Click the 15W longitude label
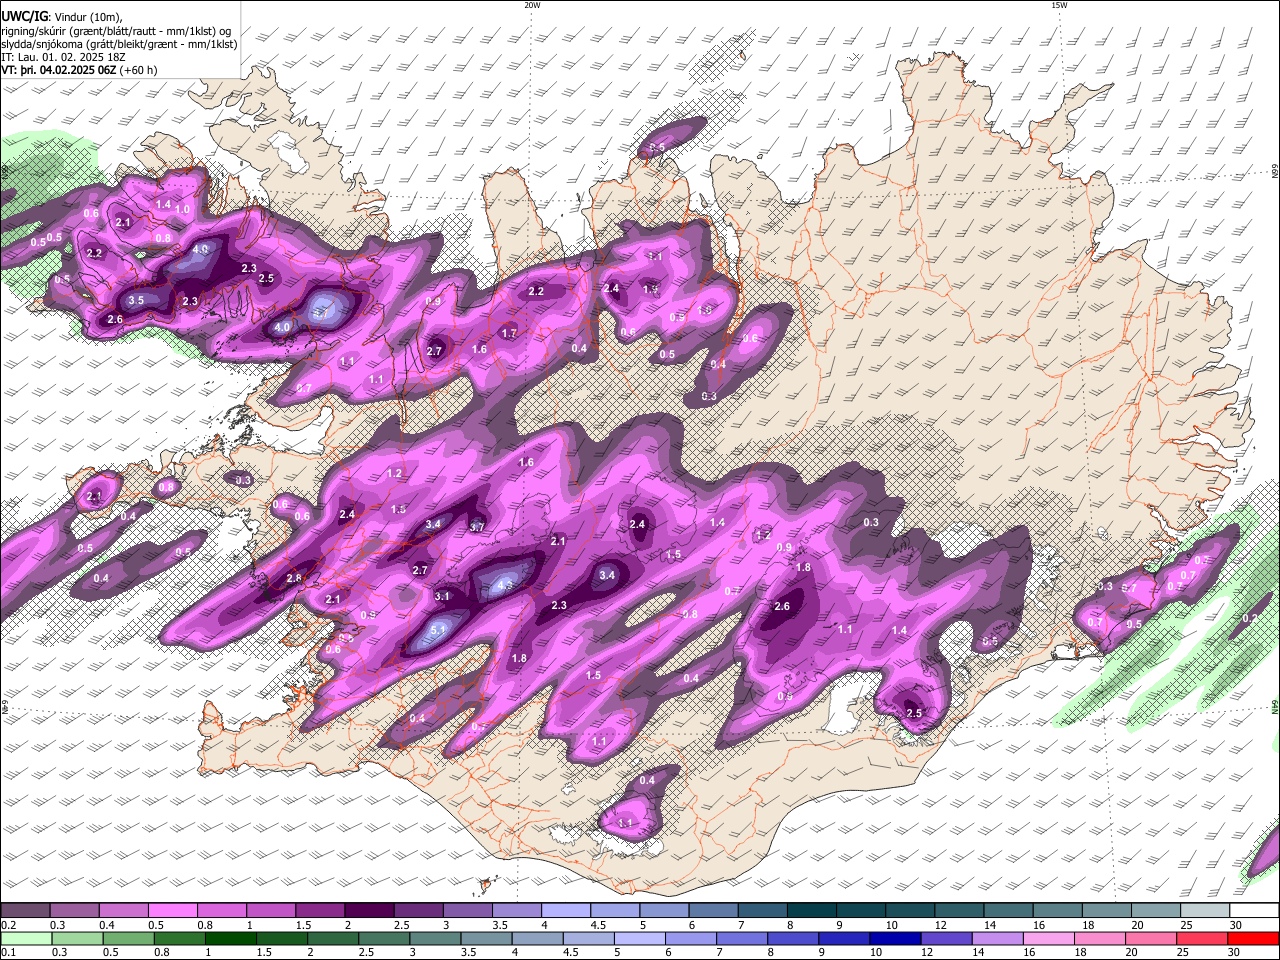The image size is (1280, 960). [x=1060, y=5]
